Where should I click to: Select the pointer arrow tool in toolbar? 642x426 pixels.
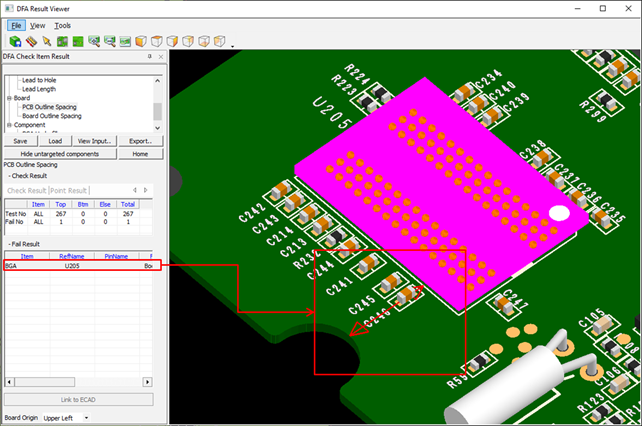click(47, 42)
